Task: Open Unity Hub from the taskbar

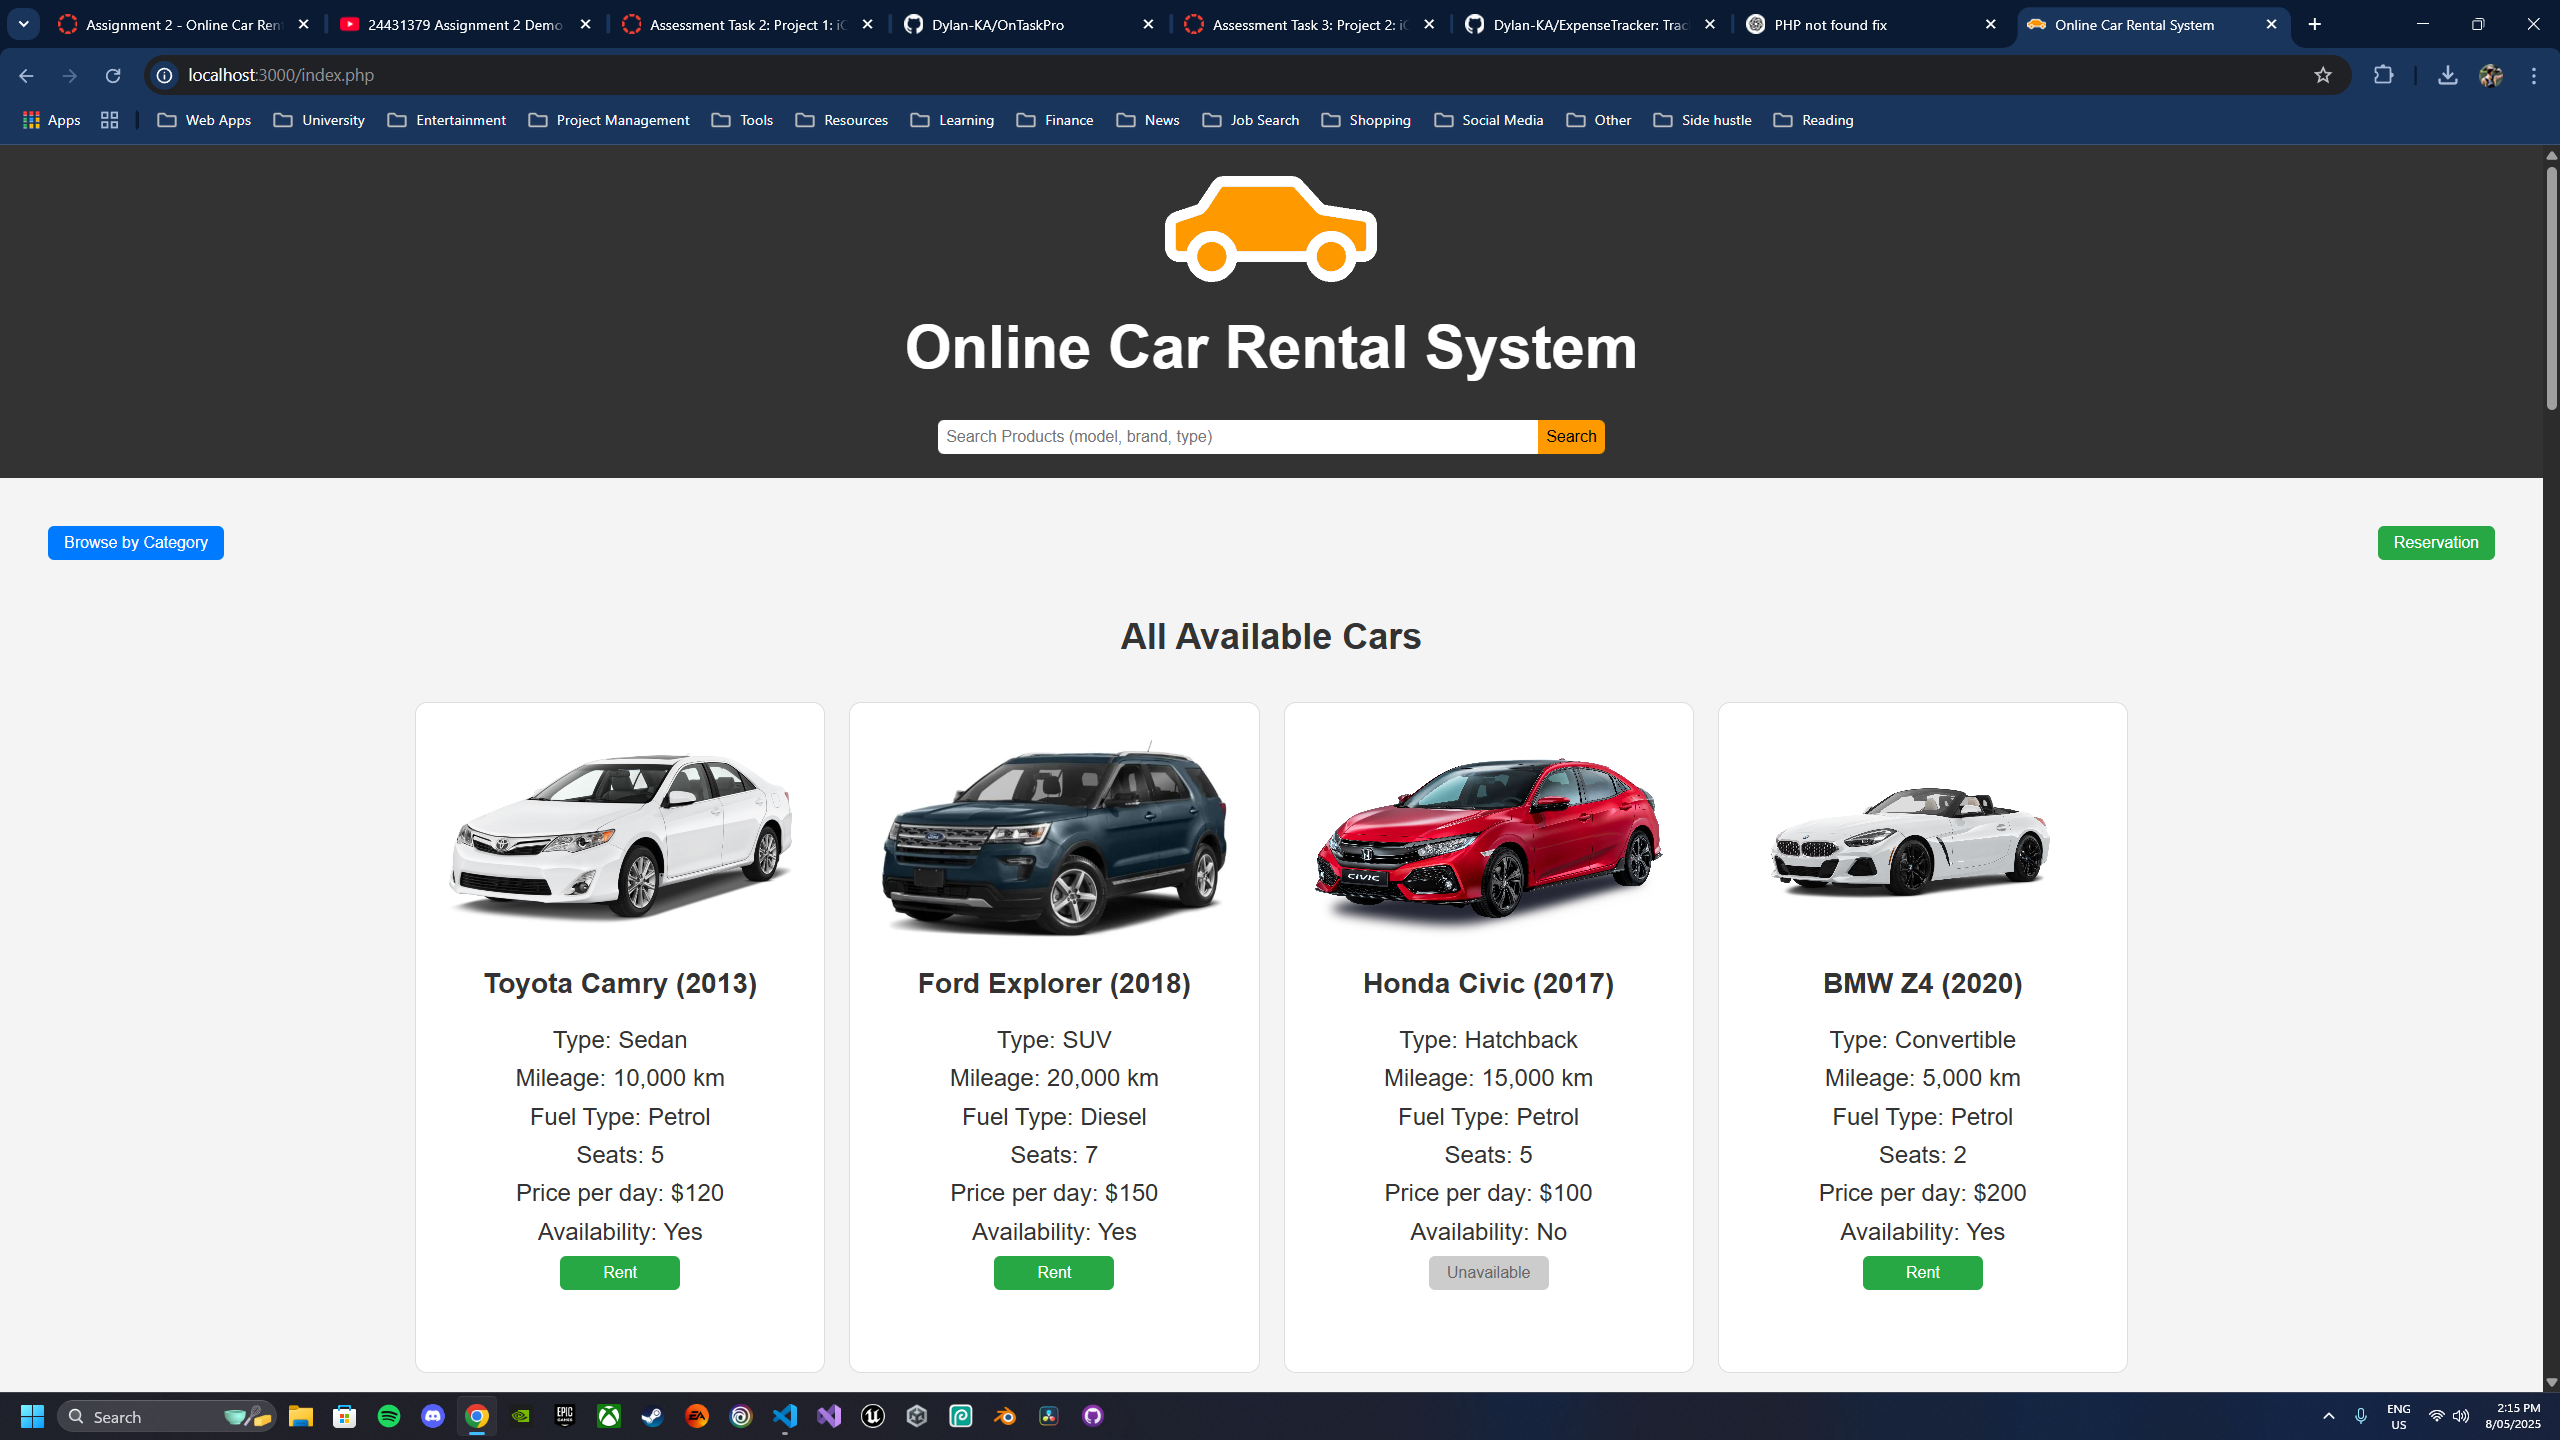Action: (x=917, y=1416)
